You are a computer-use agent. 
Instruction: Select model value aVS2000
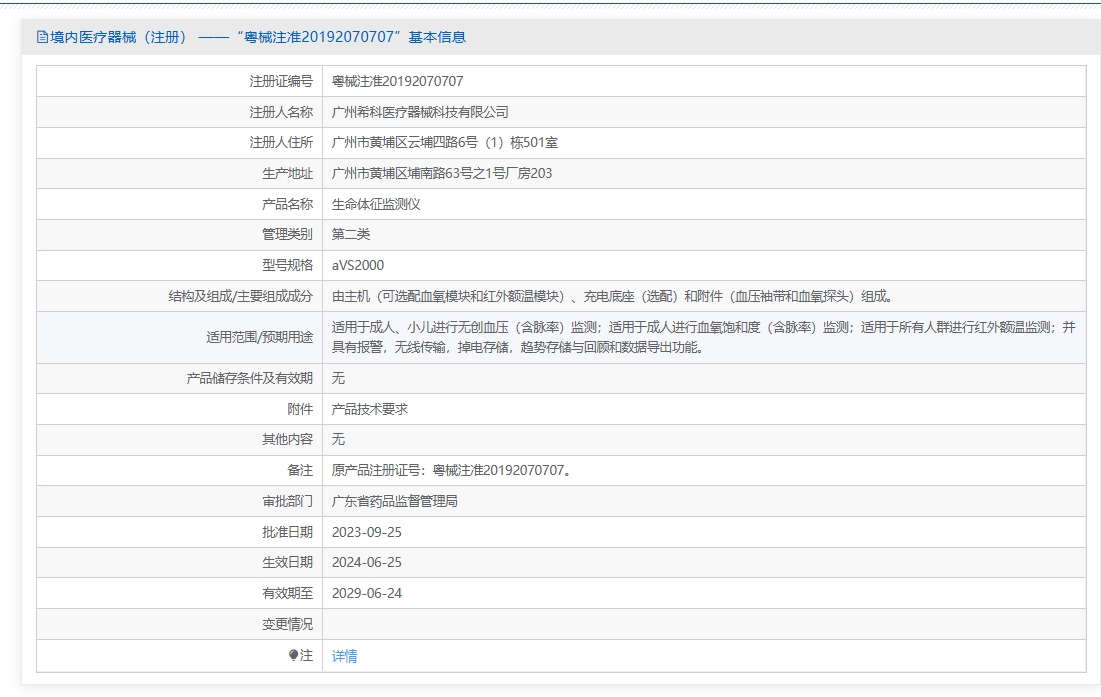[358, 265]
